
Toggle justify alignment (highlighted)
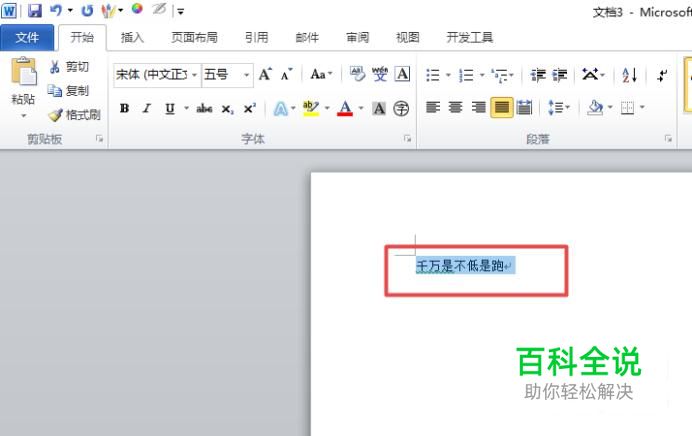[x=501, y=107]
